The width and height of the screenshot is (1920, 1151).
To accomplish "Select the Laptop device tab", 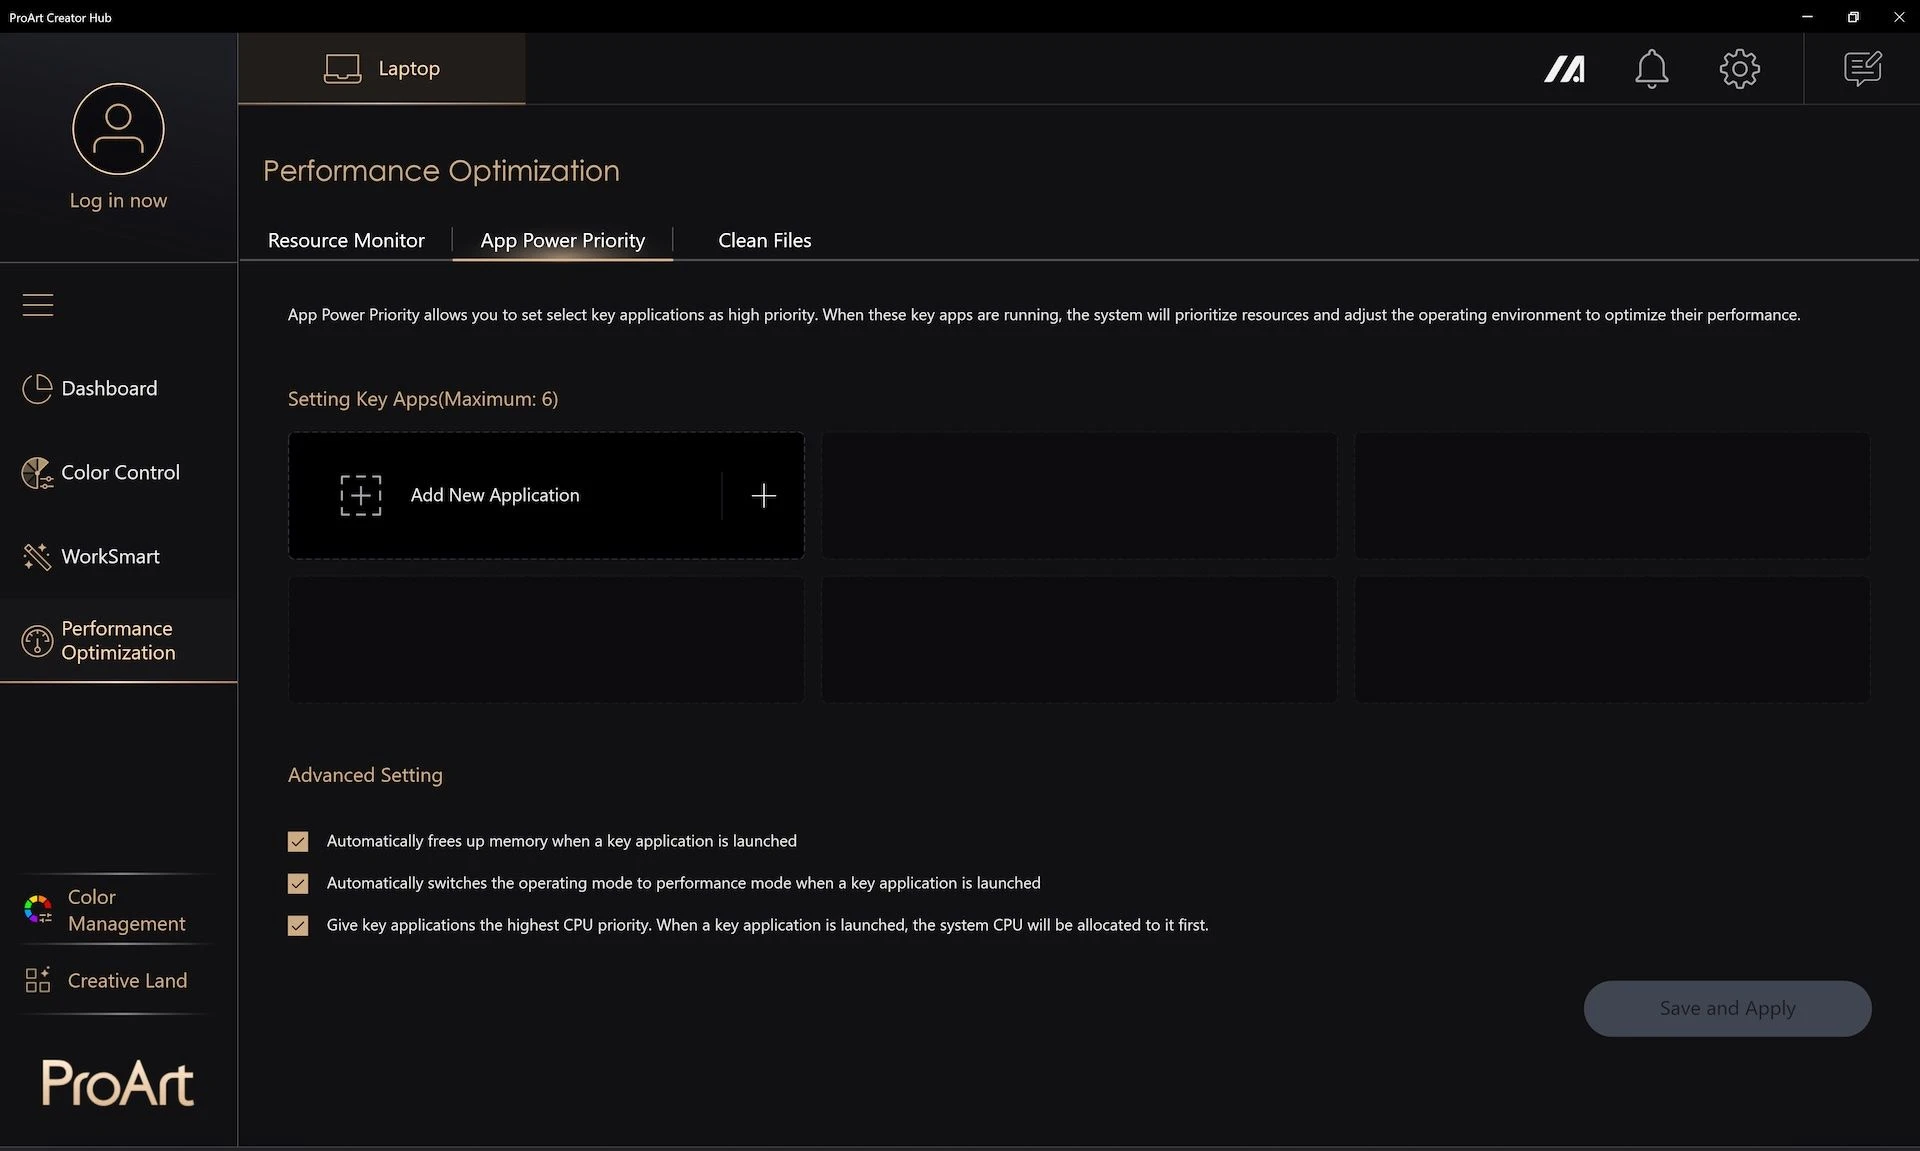I will (381, 69).
